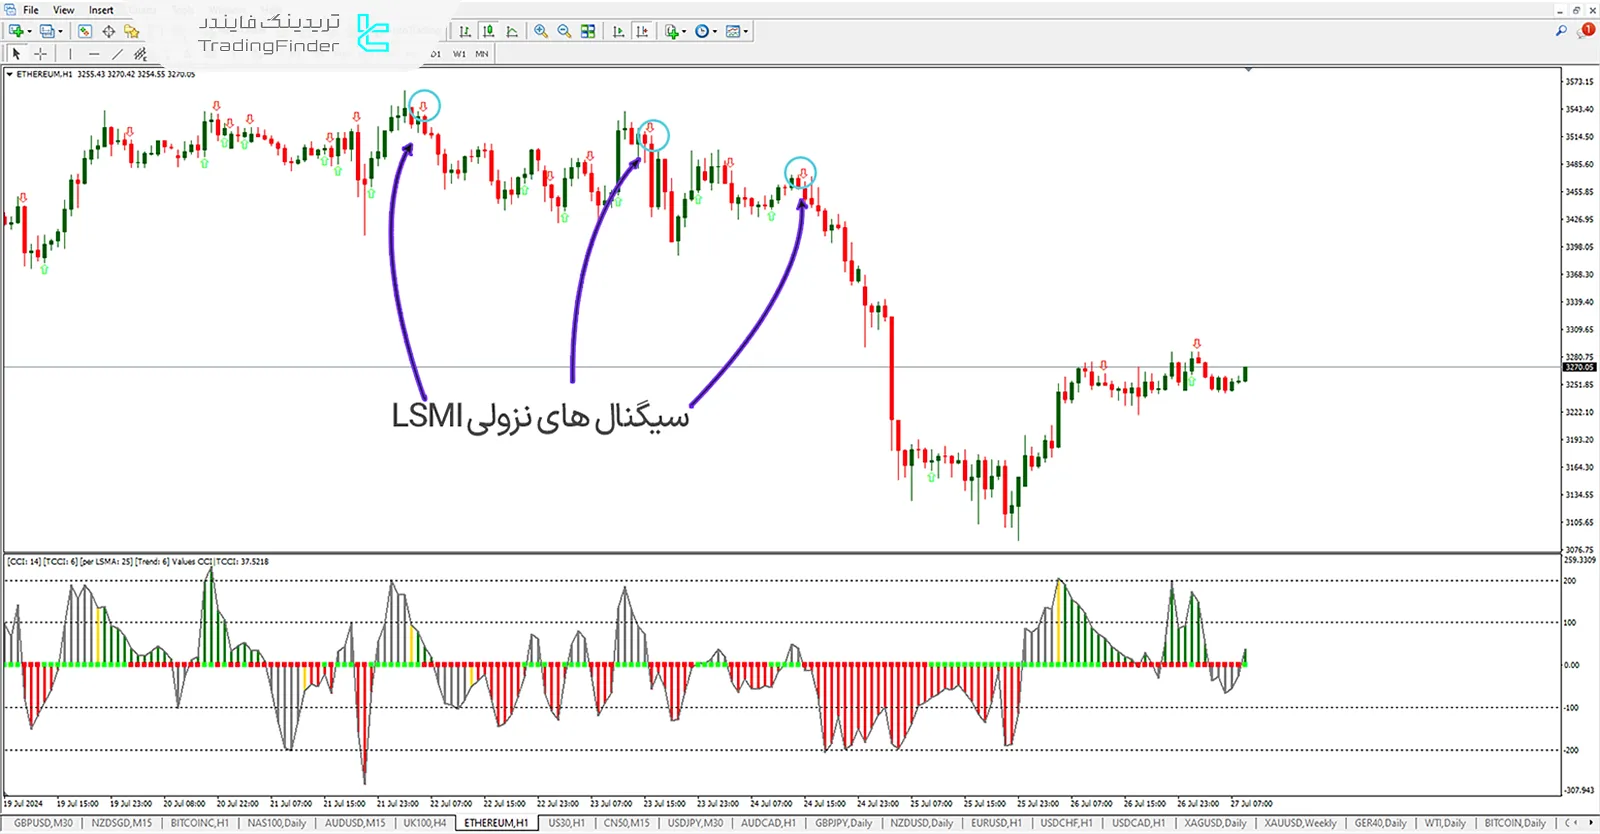Open the Indicators list dropdown arrow

point(683,32)
